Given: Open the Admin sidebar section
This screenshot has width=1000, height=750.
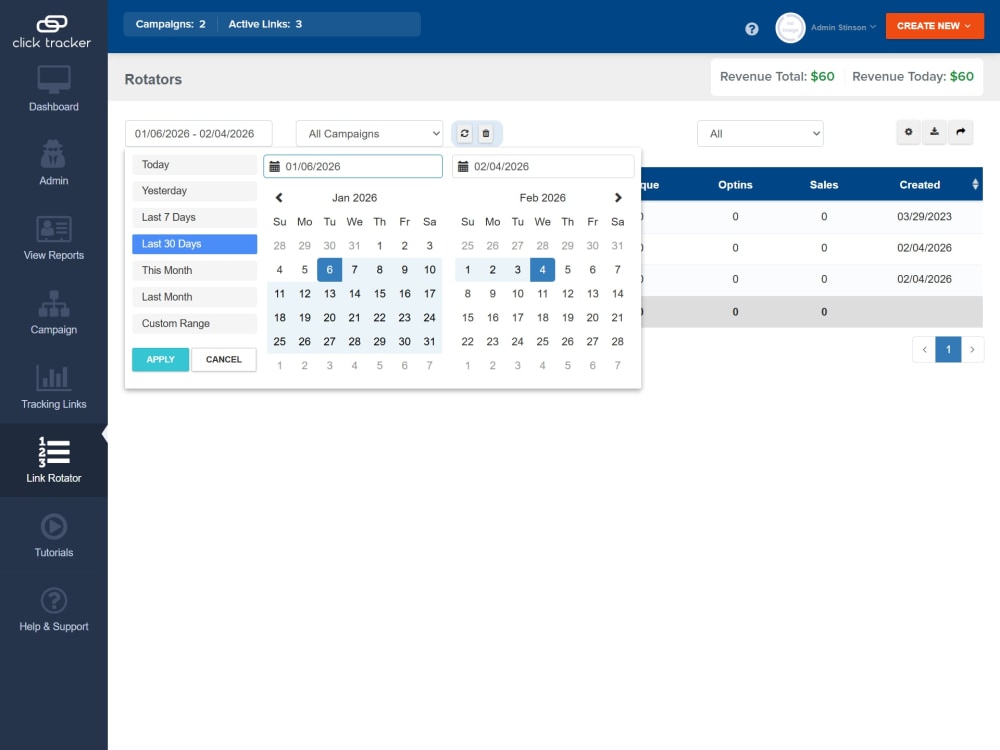Looking at the screenshot, I should (x=54, y=163).
